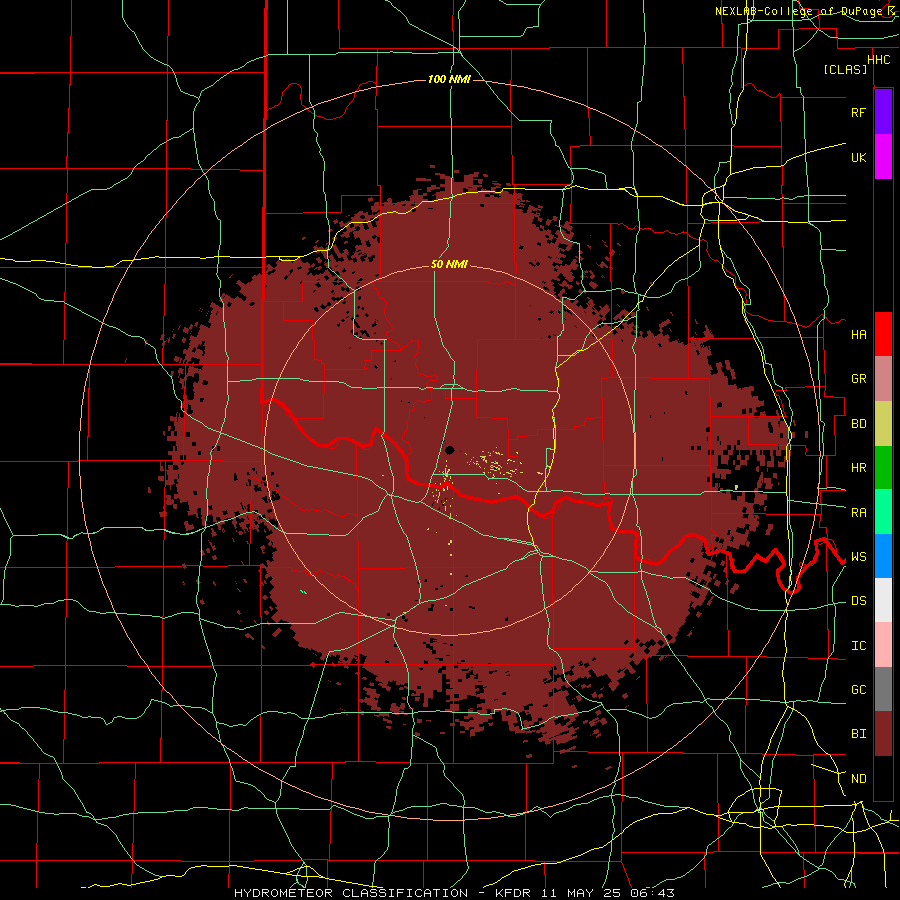900x900 pixels.
Task: Click the BI legend label
Action: tap(858, 734)
